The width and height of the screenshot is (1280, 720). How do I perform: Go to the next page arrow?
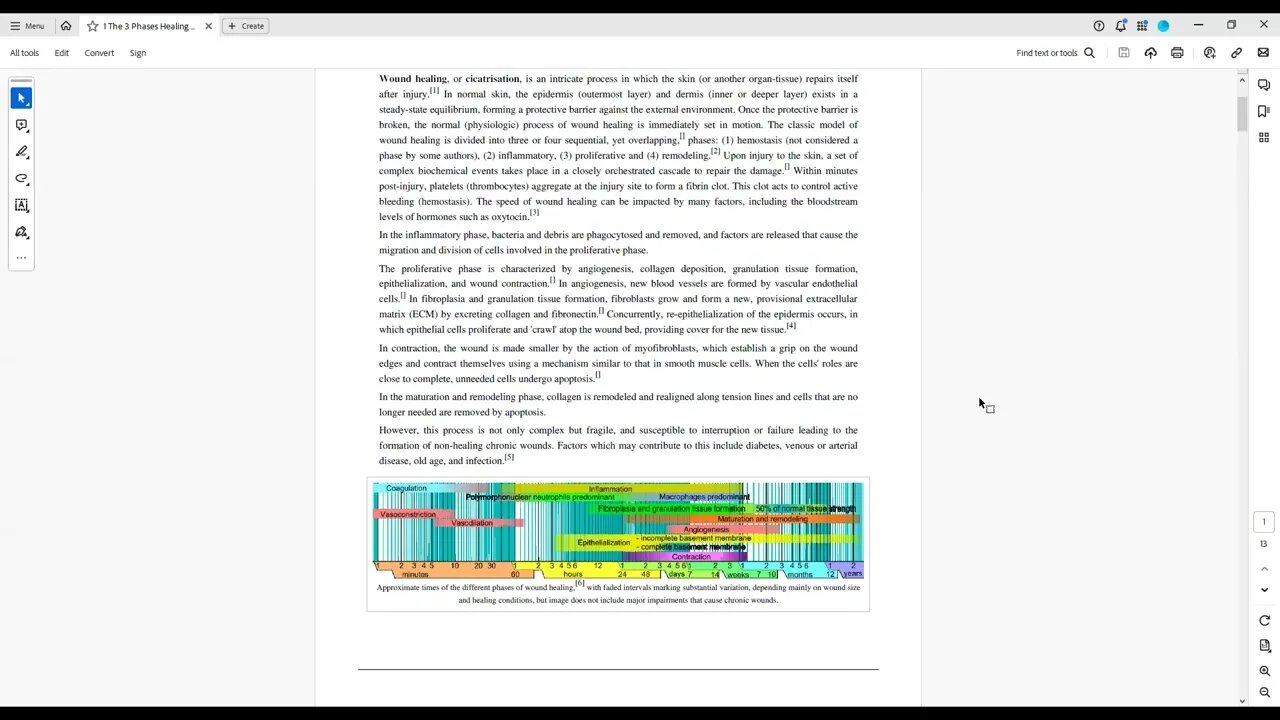point(1264,590)
